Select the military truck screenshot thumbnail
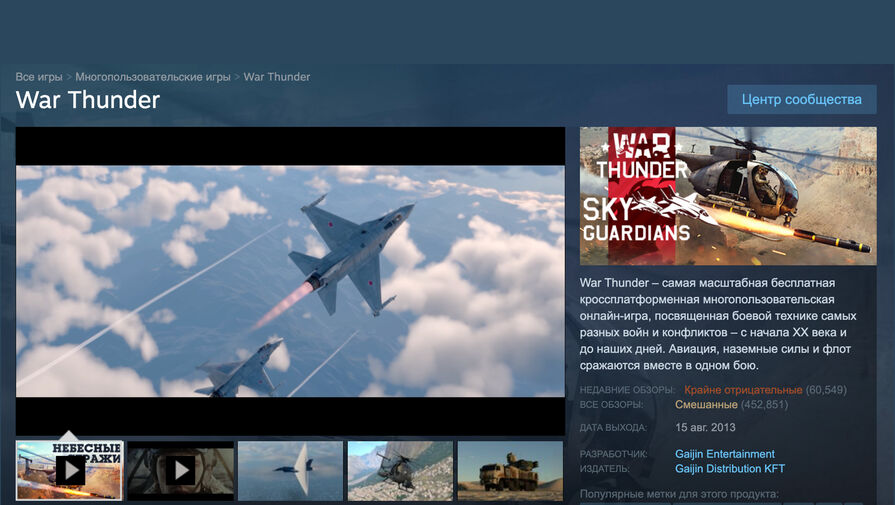Viewport: 895px width, 505px height. pos(510,470)
